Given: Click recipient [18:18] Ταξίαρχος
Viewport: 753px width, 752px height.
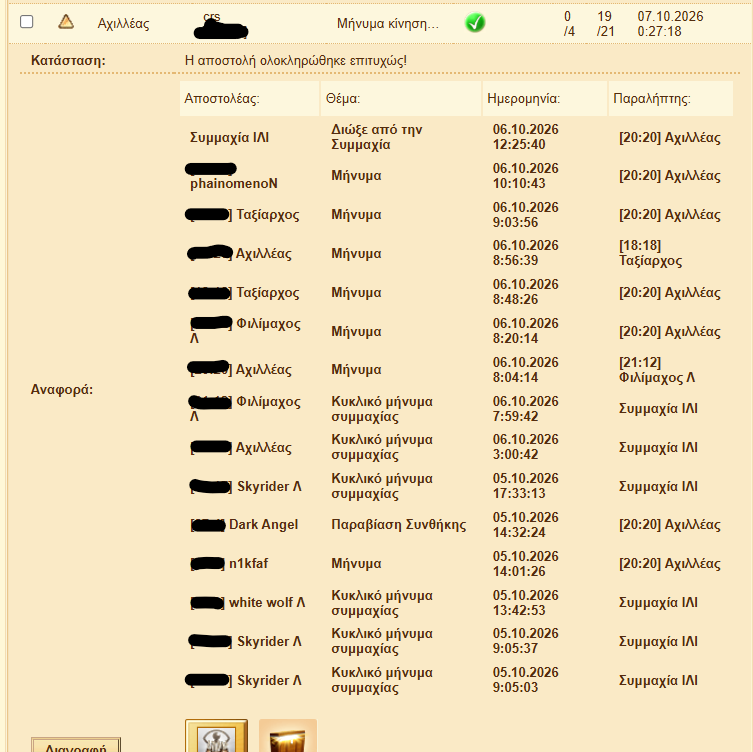Looking at the screenshot, I should click(650, 253).
